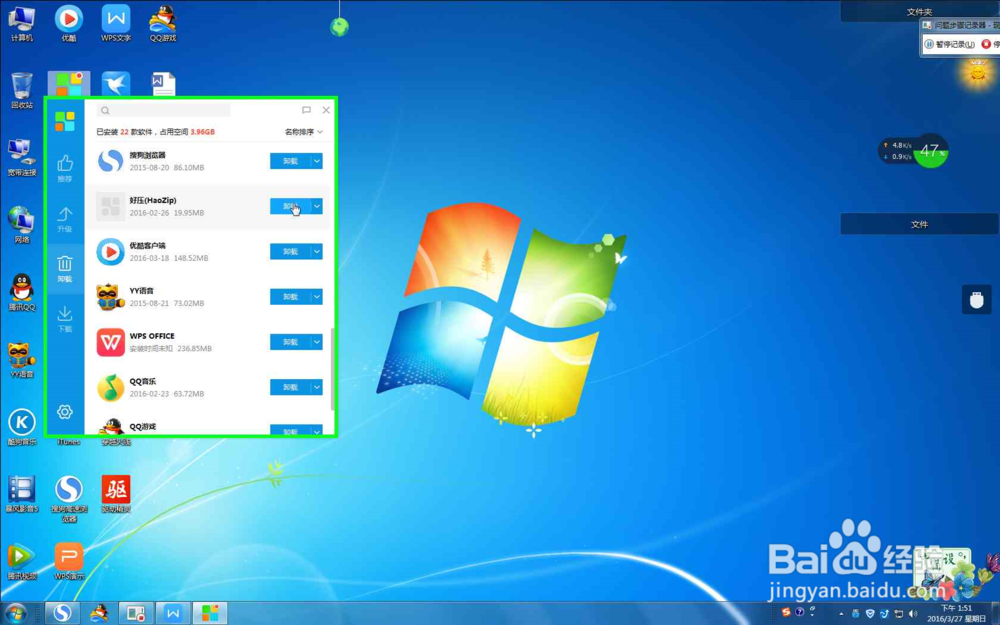The image size is (1000, 625).
Task: Open the 搜狗高速浏览器 desktop shortcut
Action: [x=69, y=499]
